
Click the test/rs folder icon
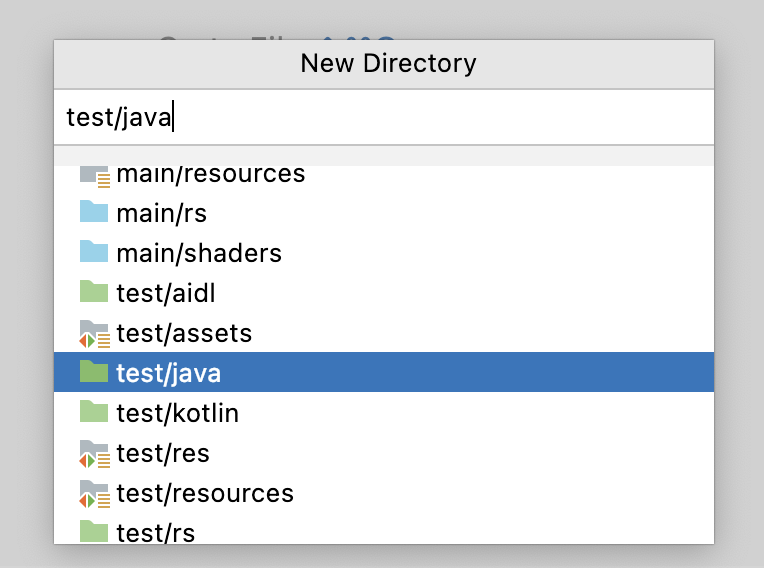[94, 531]
